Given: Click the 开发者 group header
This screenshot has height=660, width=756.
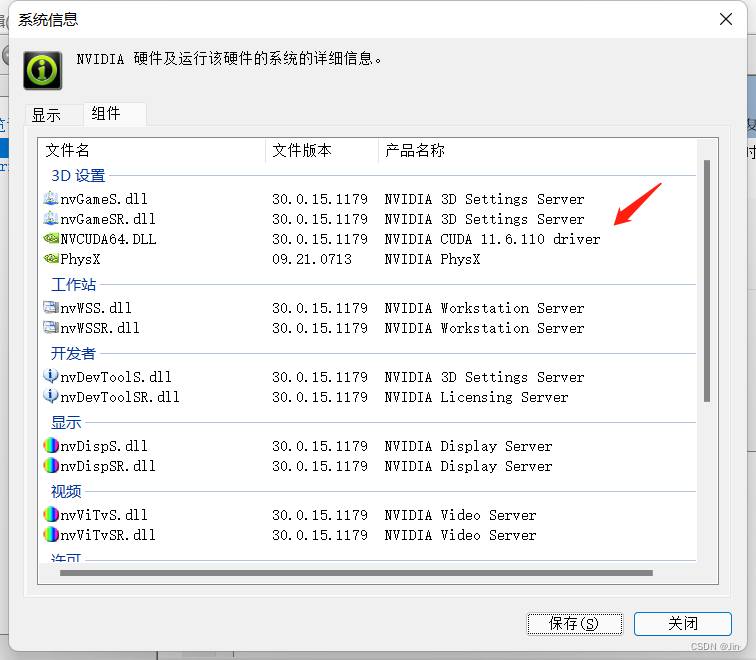Looking at the screenshot, I should coord(73,353).
